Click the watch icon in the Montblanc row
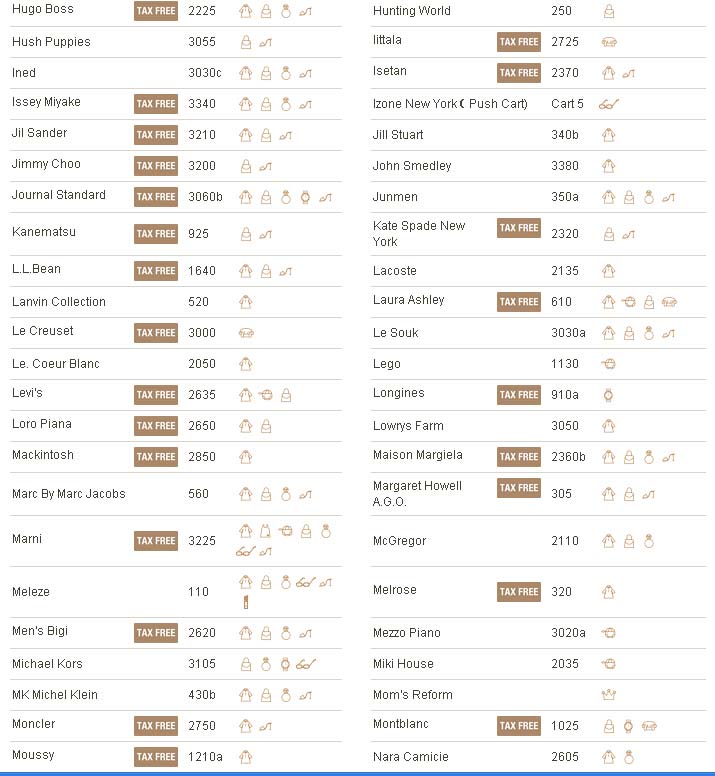This screenshot has height=776, width=715. [x=628, y=726]
